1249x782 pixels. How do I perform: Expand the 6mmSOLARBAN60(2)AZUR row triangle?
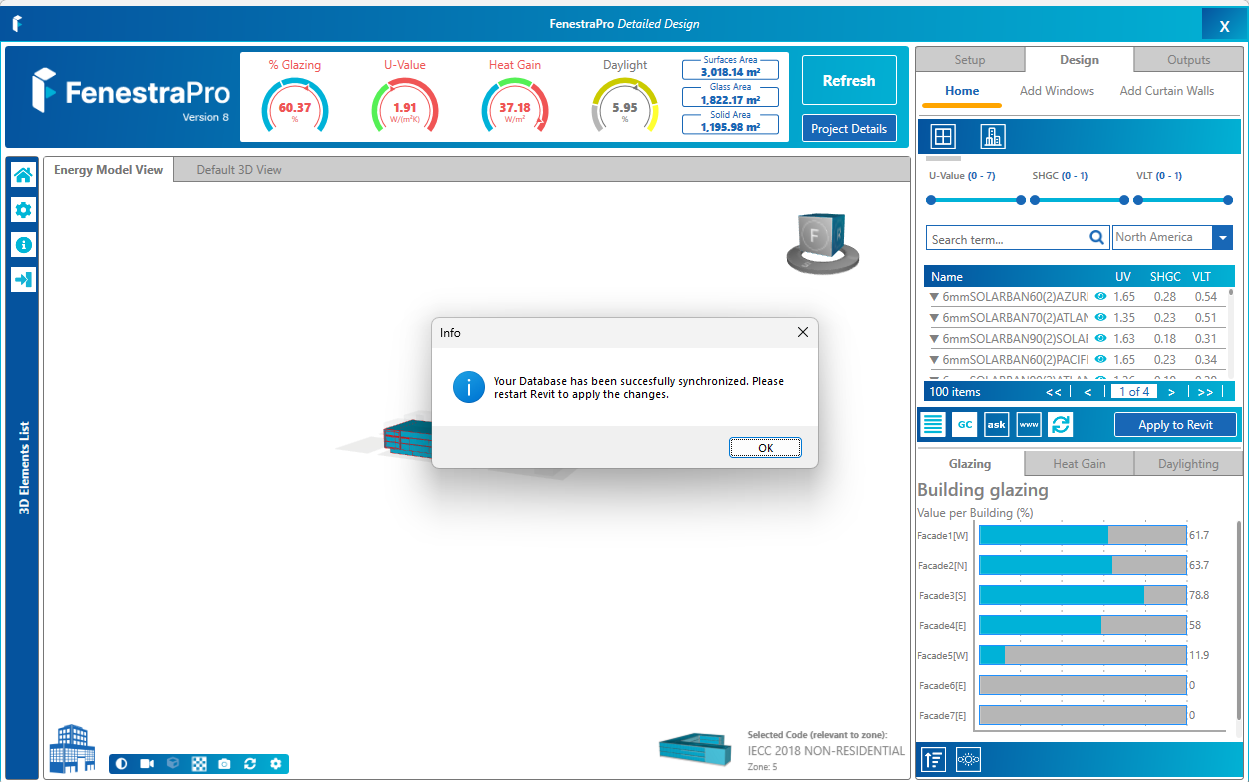[x=934, y=297]
